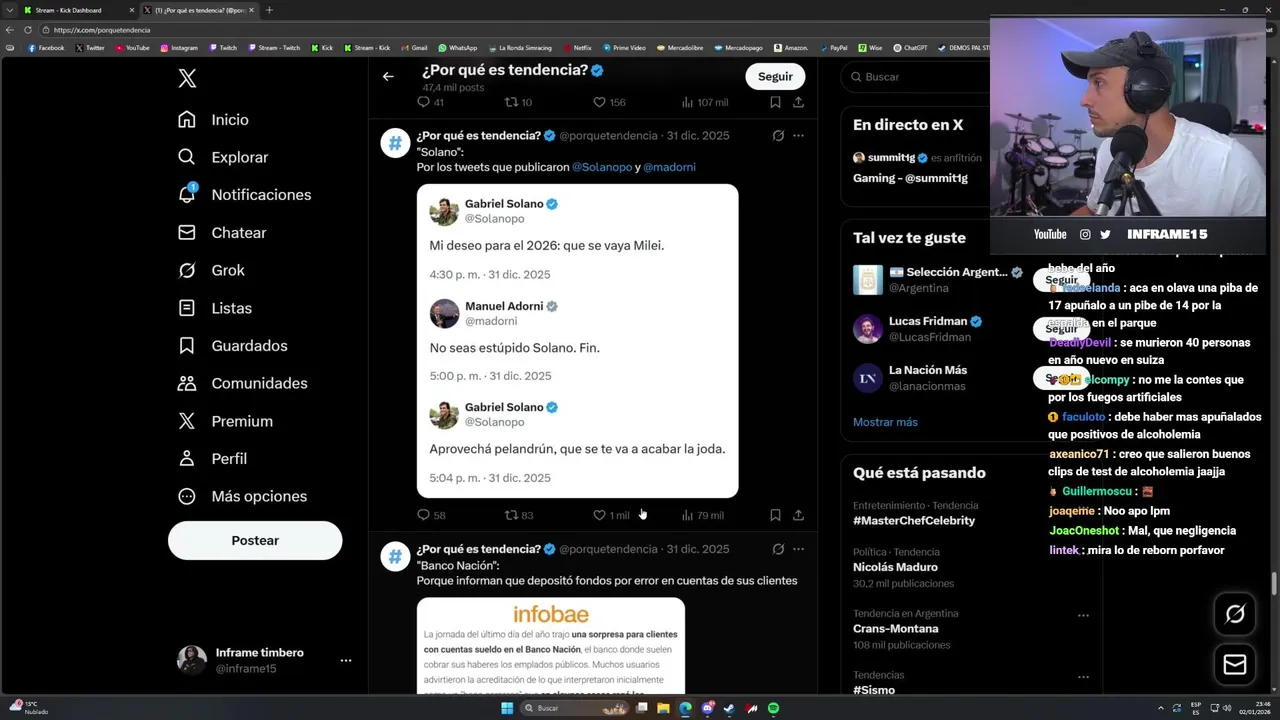Open the YouTube bookmark
The width and height of the screenshot is (1280, 720).
[132, 47]
